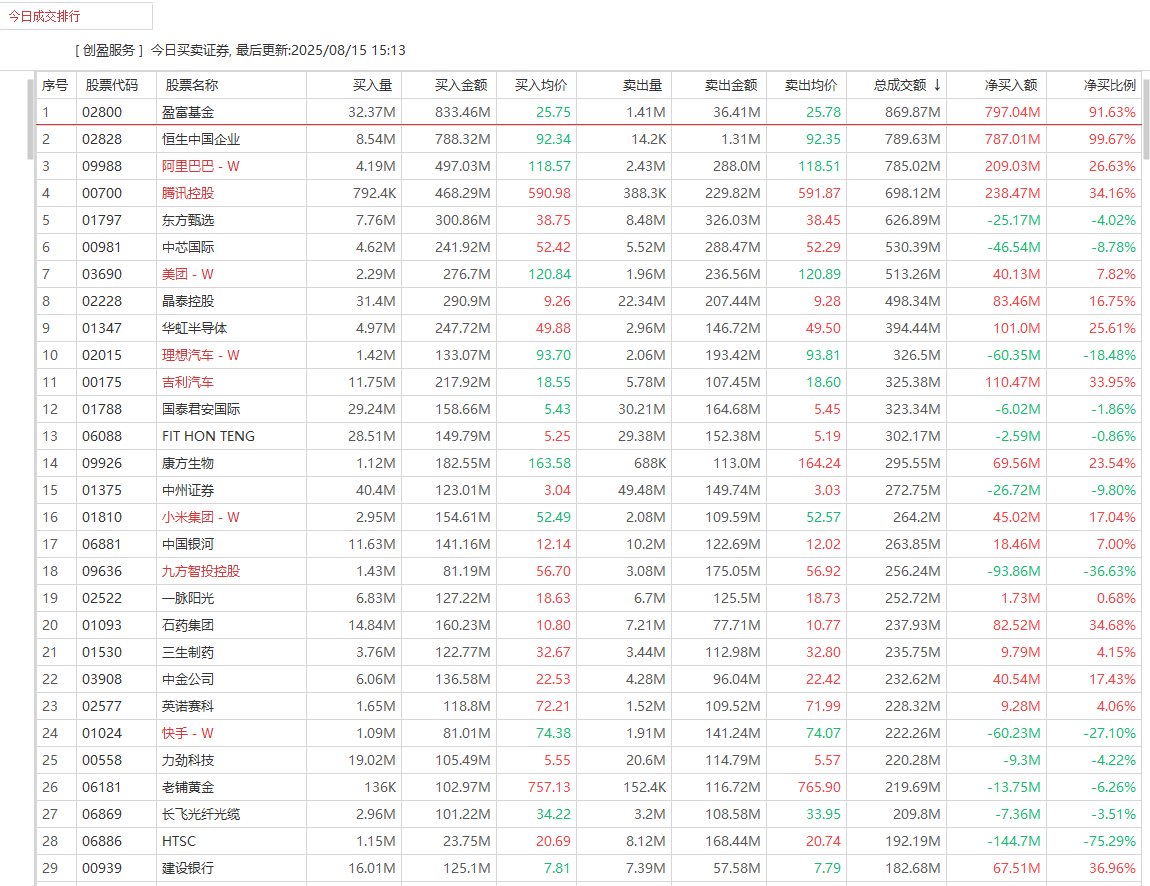
Task: Sort by 总成交额 column header
Action: (899, 85)
